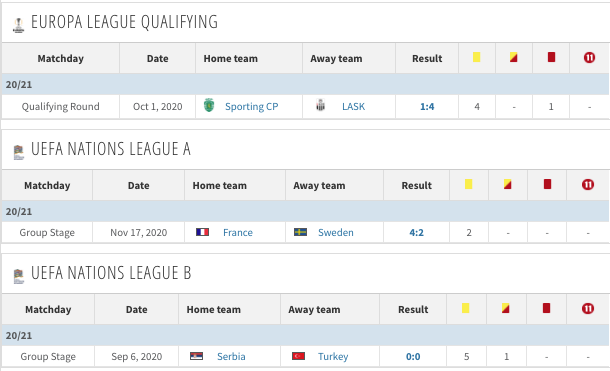Click the Serbia flag icon

[196, 356]
